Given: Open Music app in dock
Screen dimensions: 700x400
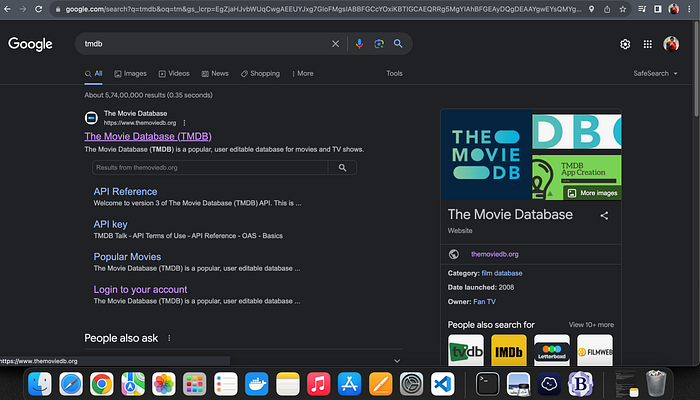Looking at the screenshot, I should 318,384.
